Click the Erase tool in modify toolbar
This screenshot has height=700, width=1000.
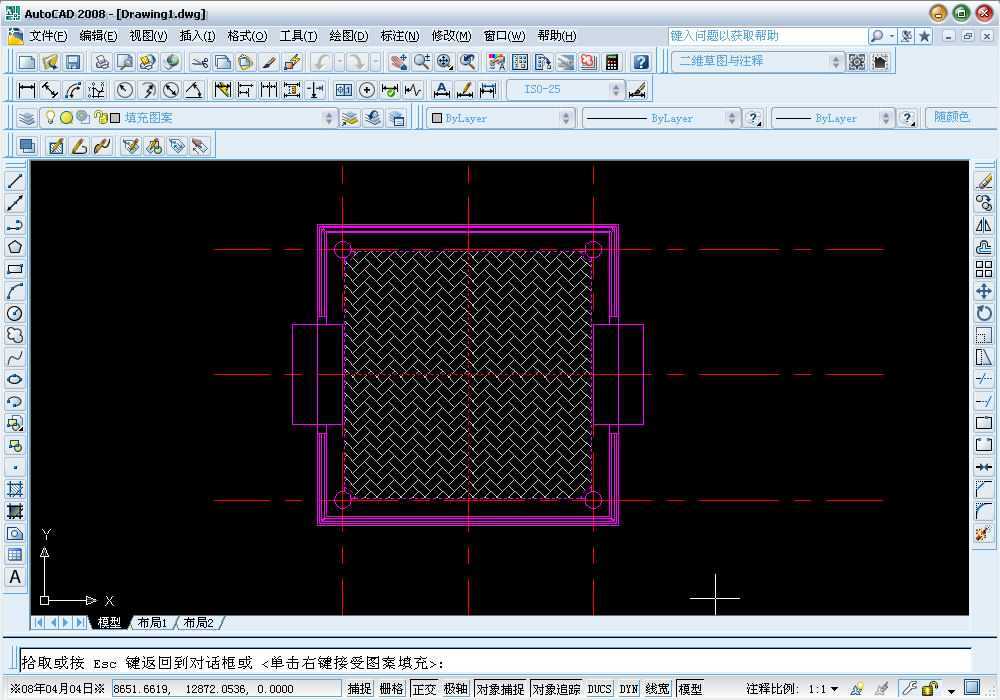(984, 182)
